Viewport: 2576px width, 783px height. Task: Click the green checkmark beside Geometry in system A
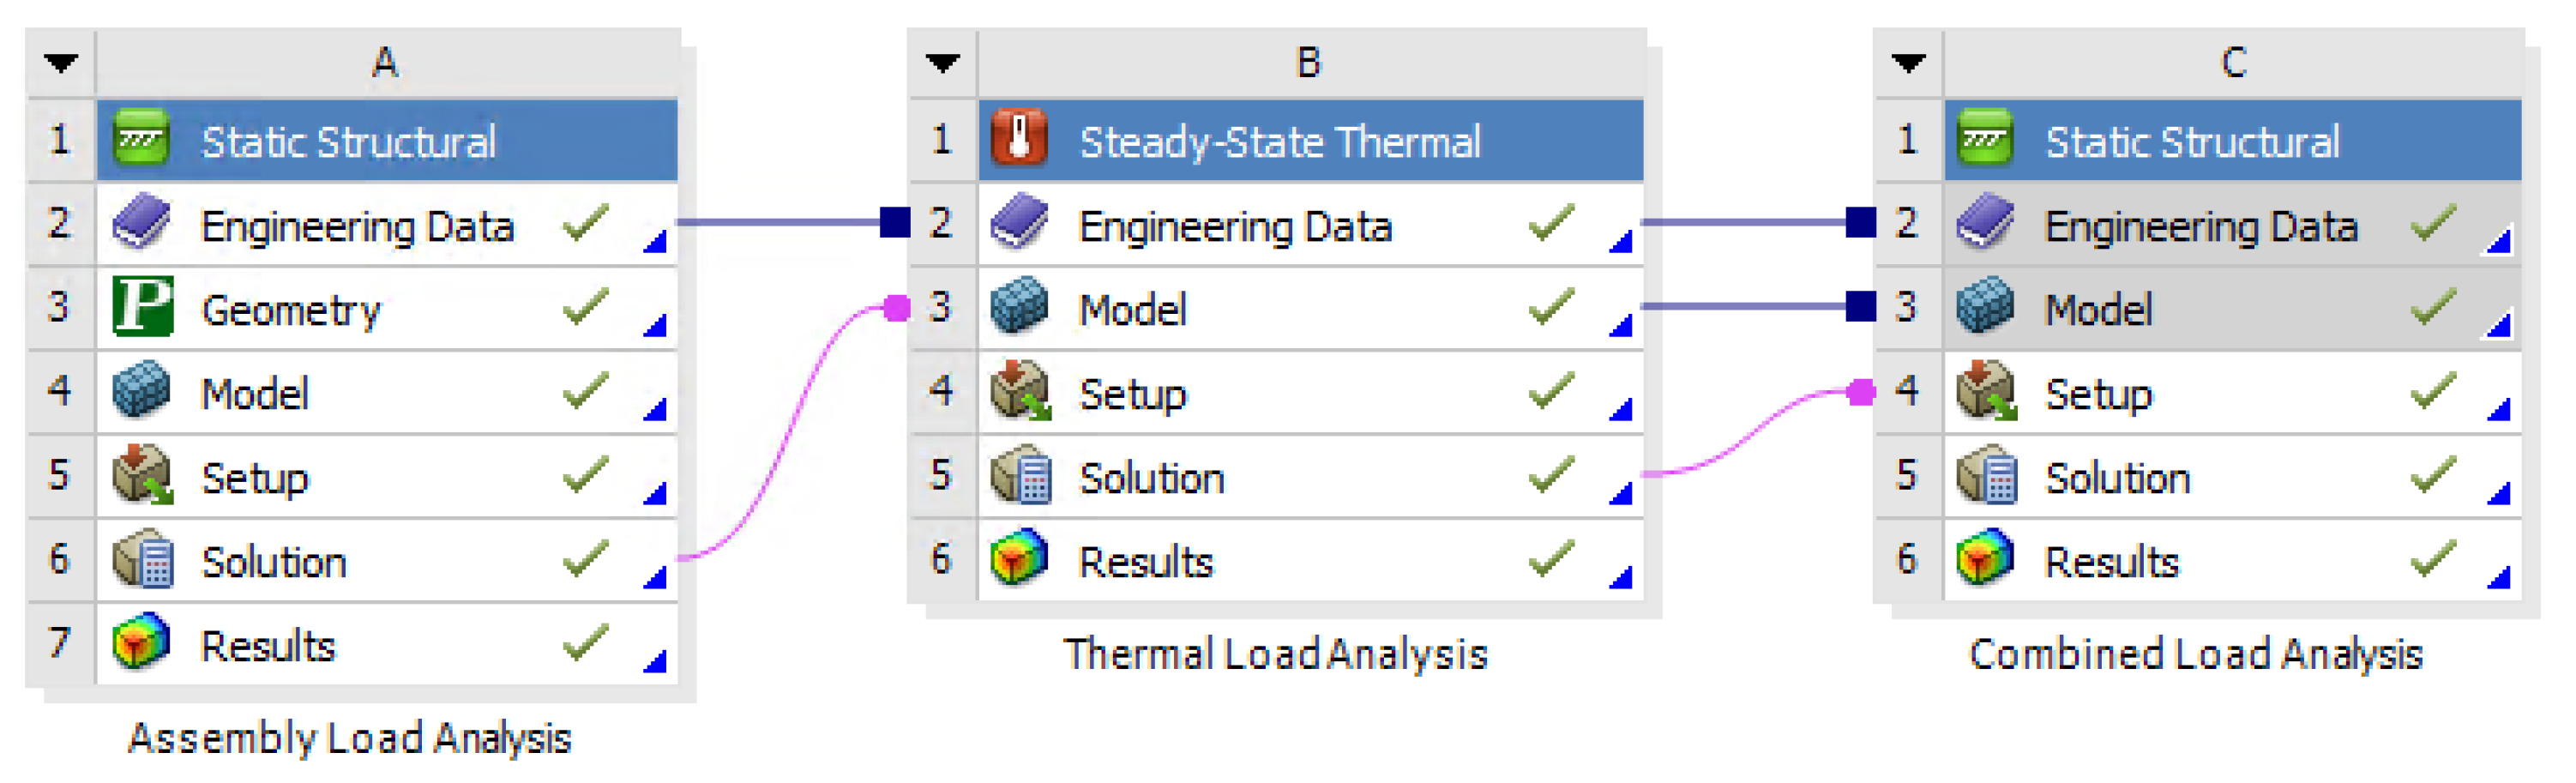click(x=585, y=306)
